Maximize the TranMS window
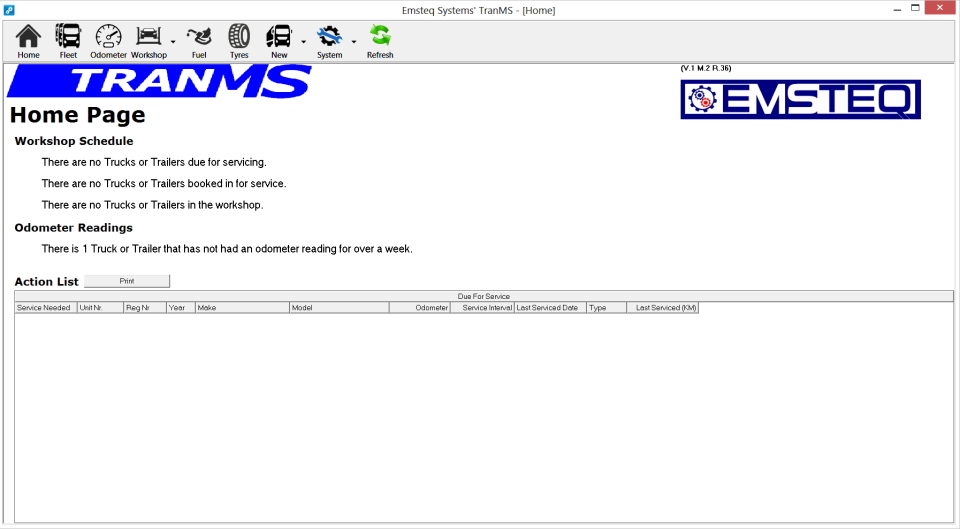The image size is (960, 529). [x=915, y=9]
